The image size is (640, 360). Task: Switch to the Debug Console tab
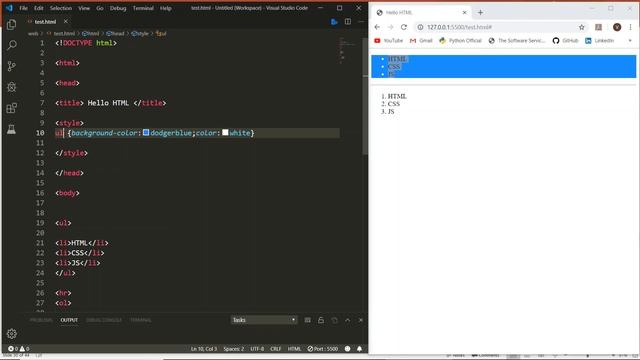(x=104, y=320)
